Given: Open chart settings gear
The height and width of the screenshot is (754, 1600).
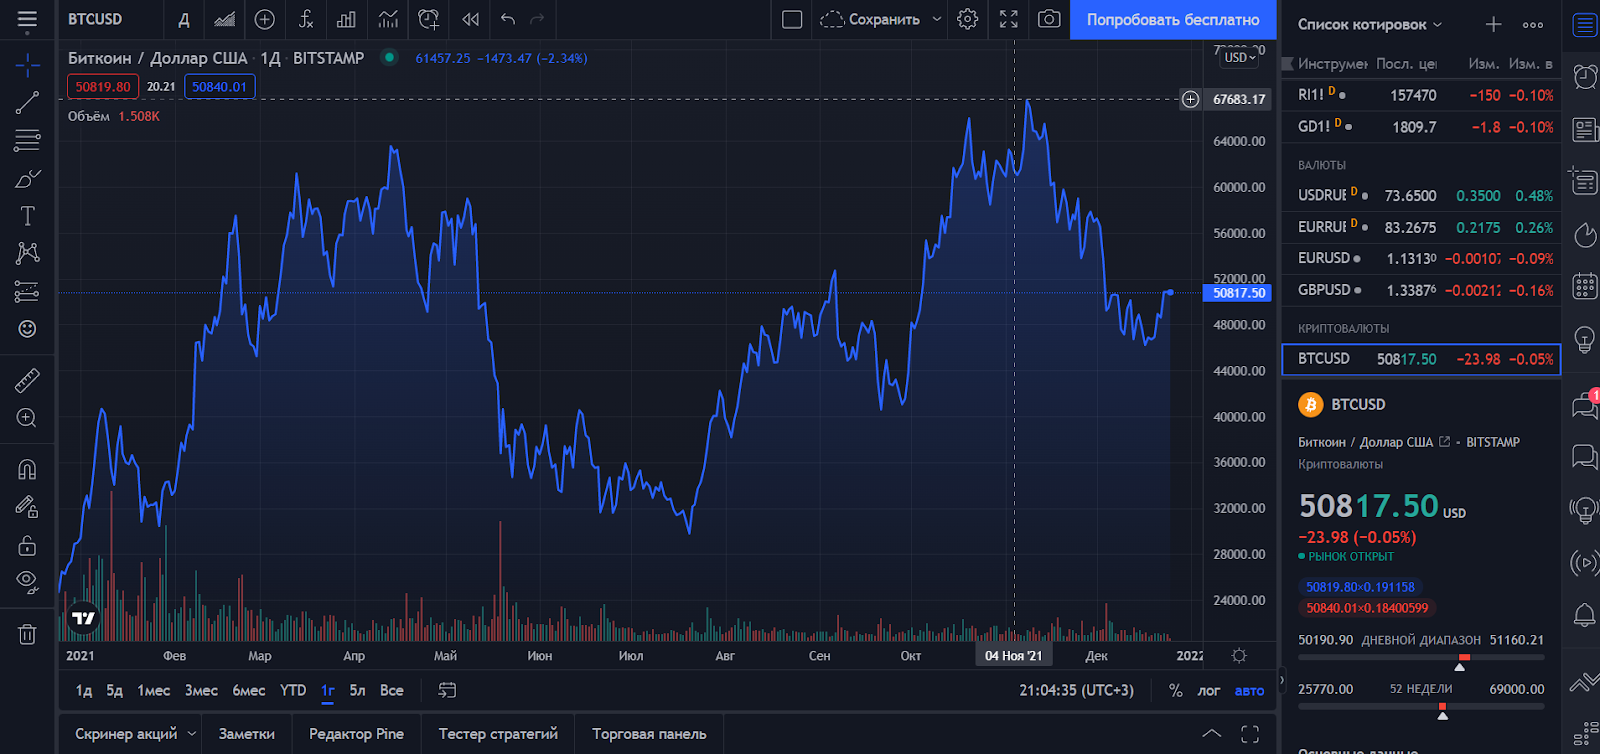Looking at the screenshot, I should [x=967, y=19].
